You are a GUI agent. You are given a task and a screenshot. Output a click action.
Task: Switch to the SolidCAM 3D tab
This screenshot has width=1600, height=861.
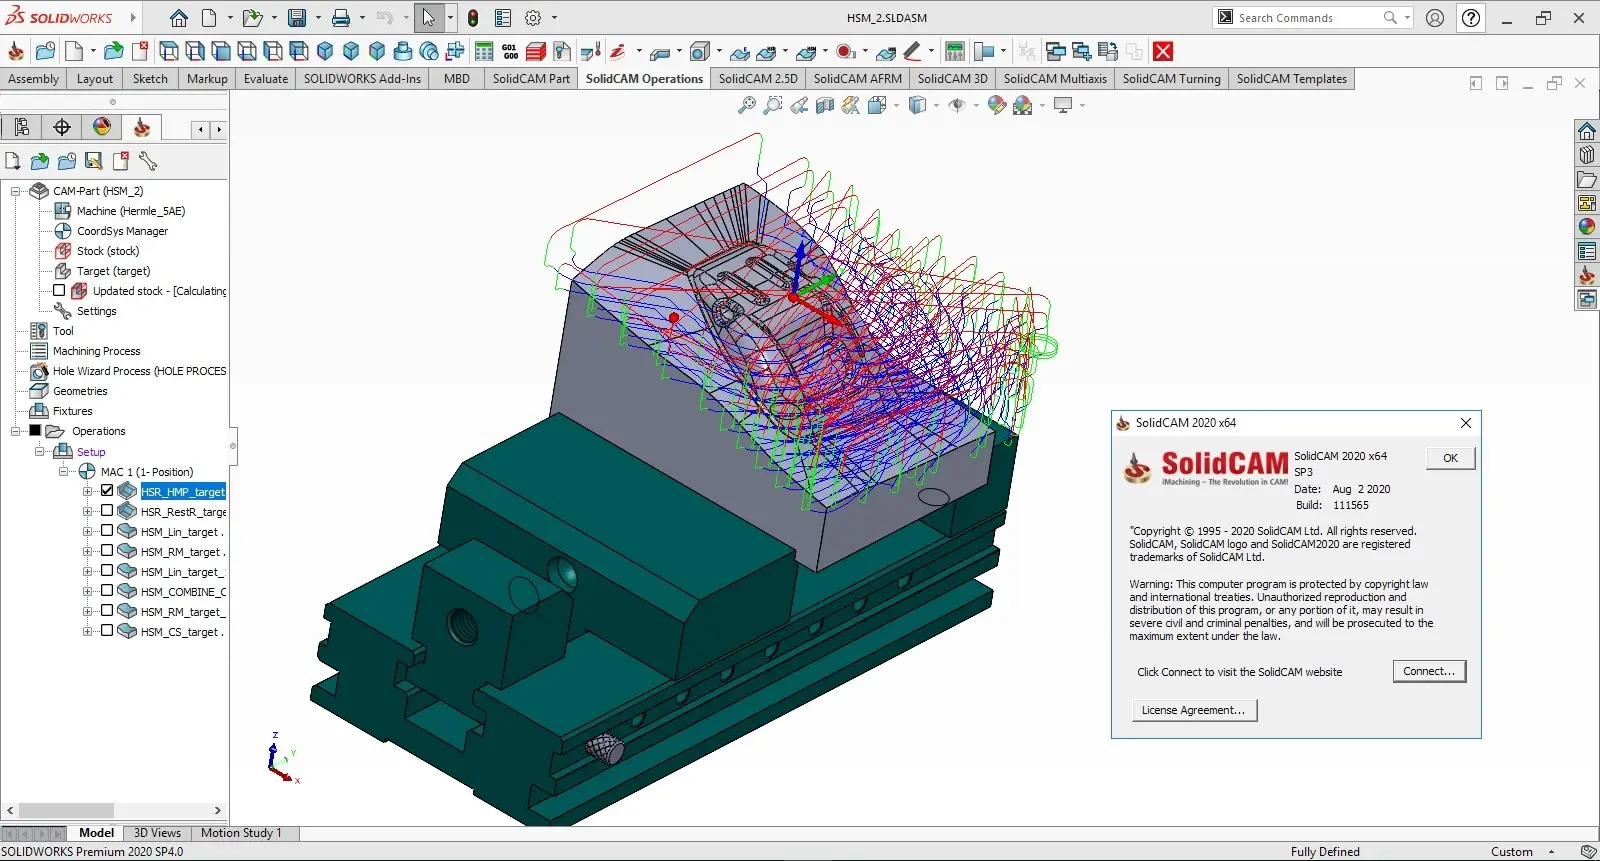point(952,79)
